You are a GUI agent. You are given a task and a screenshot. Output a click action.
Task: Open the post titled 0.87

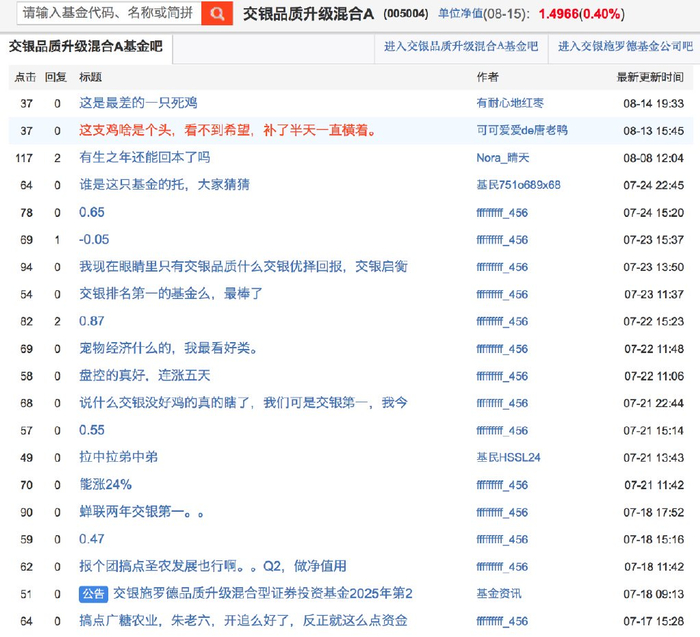(92, 321)
